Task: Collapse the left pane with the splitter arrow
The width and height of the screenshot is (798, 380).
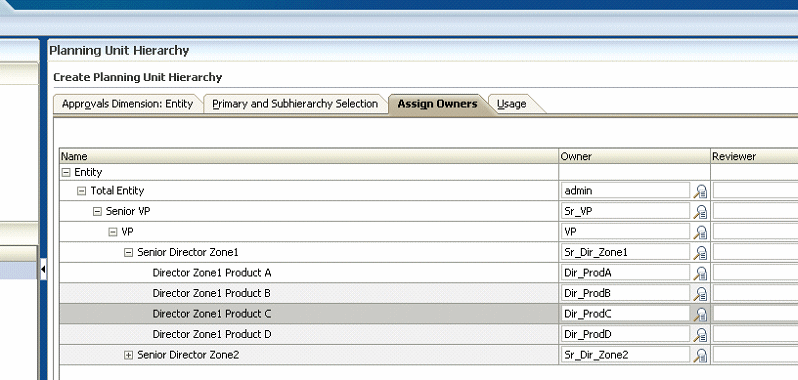Action: pyautogui.click(x=43, y=269)
